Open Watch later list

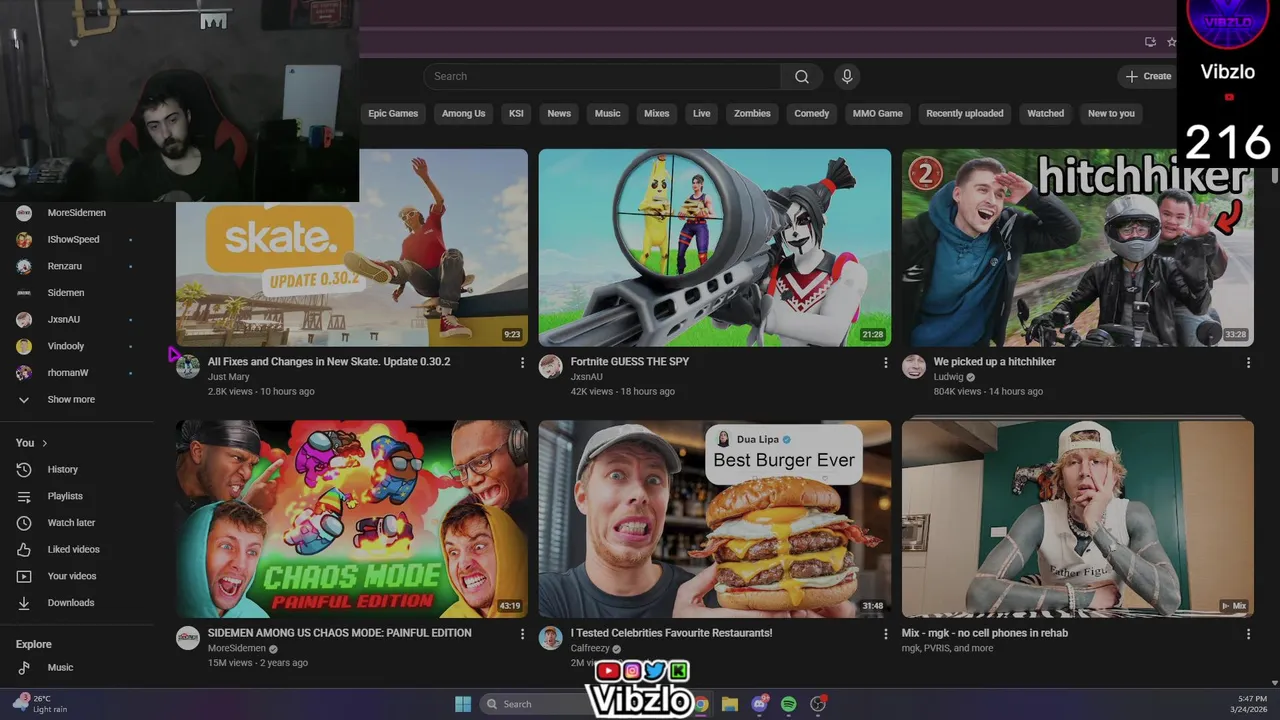[71, 522]
